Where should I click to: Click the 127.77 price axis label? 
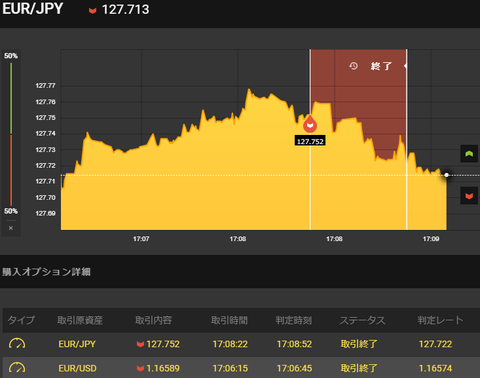(45, 86)
